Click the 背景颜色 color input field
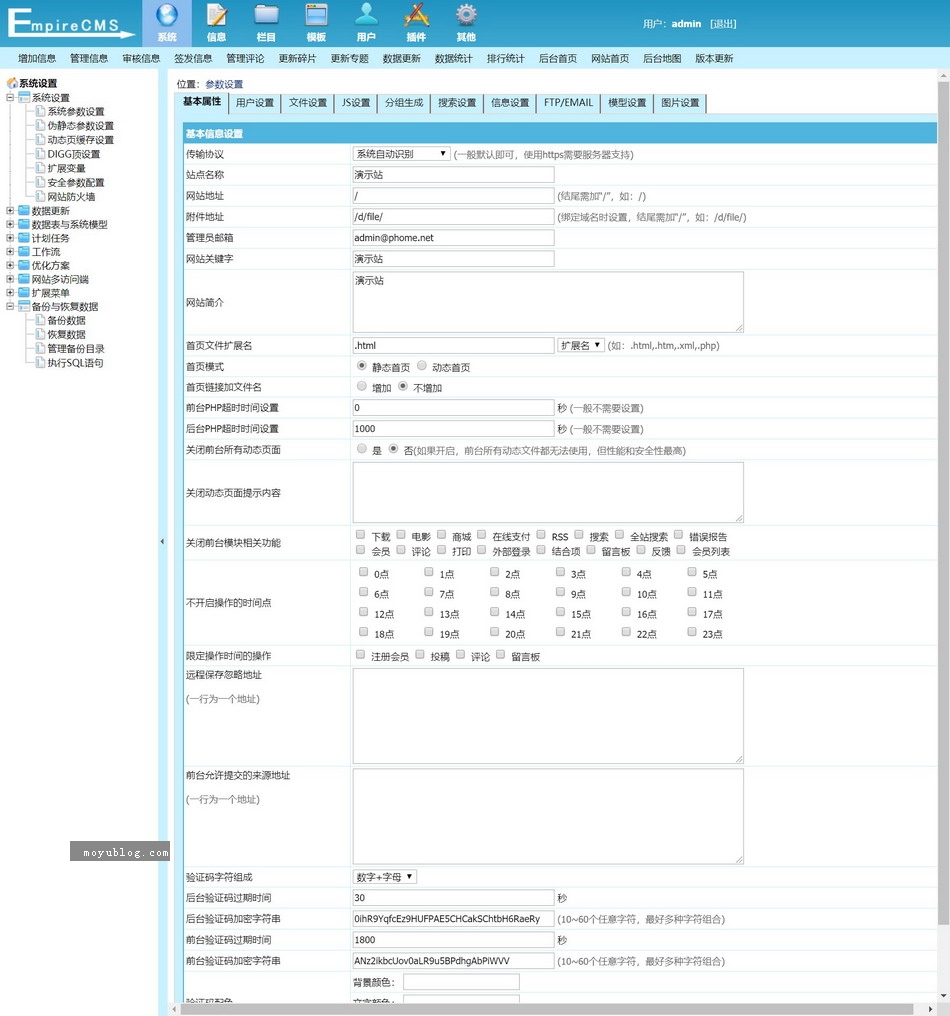The height and width of the screenshot is (1016, 950). tap(461, 982)
